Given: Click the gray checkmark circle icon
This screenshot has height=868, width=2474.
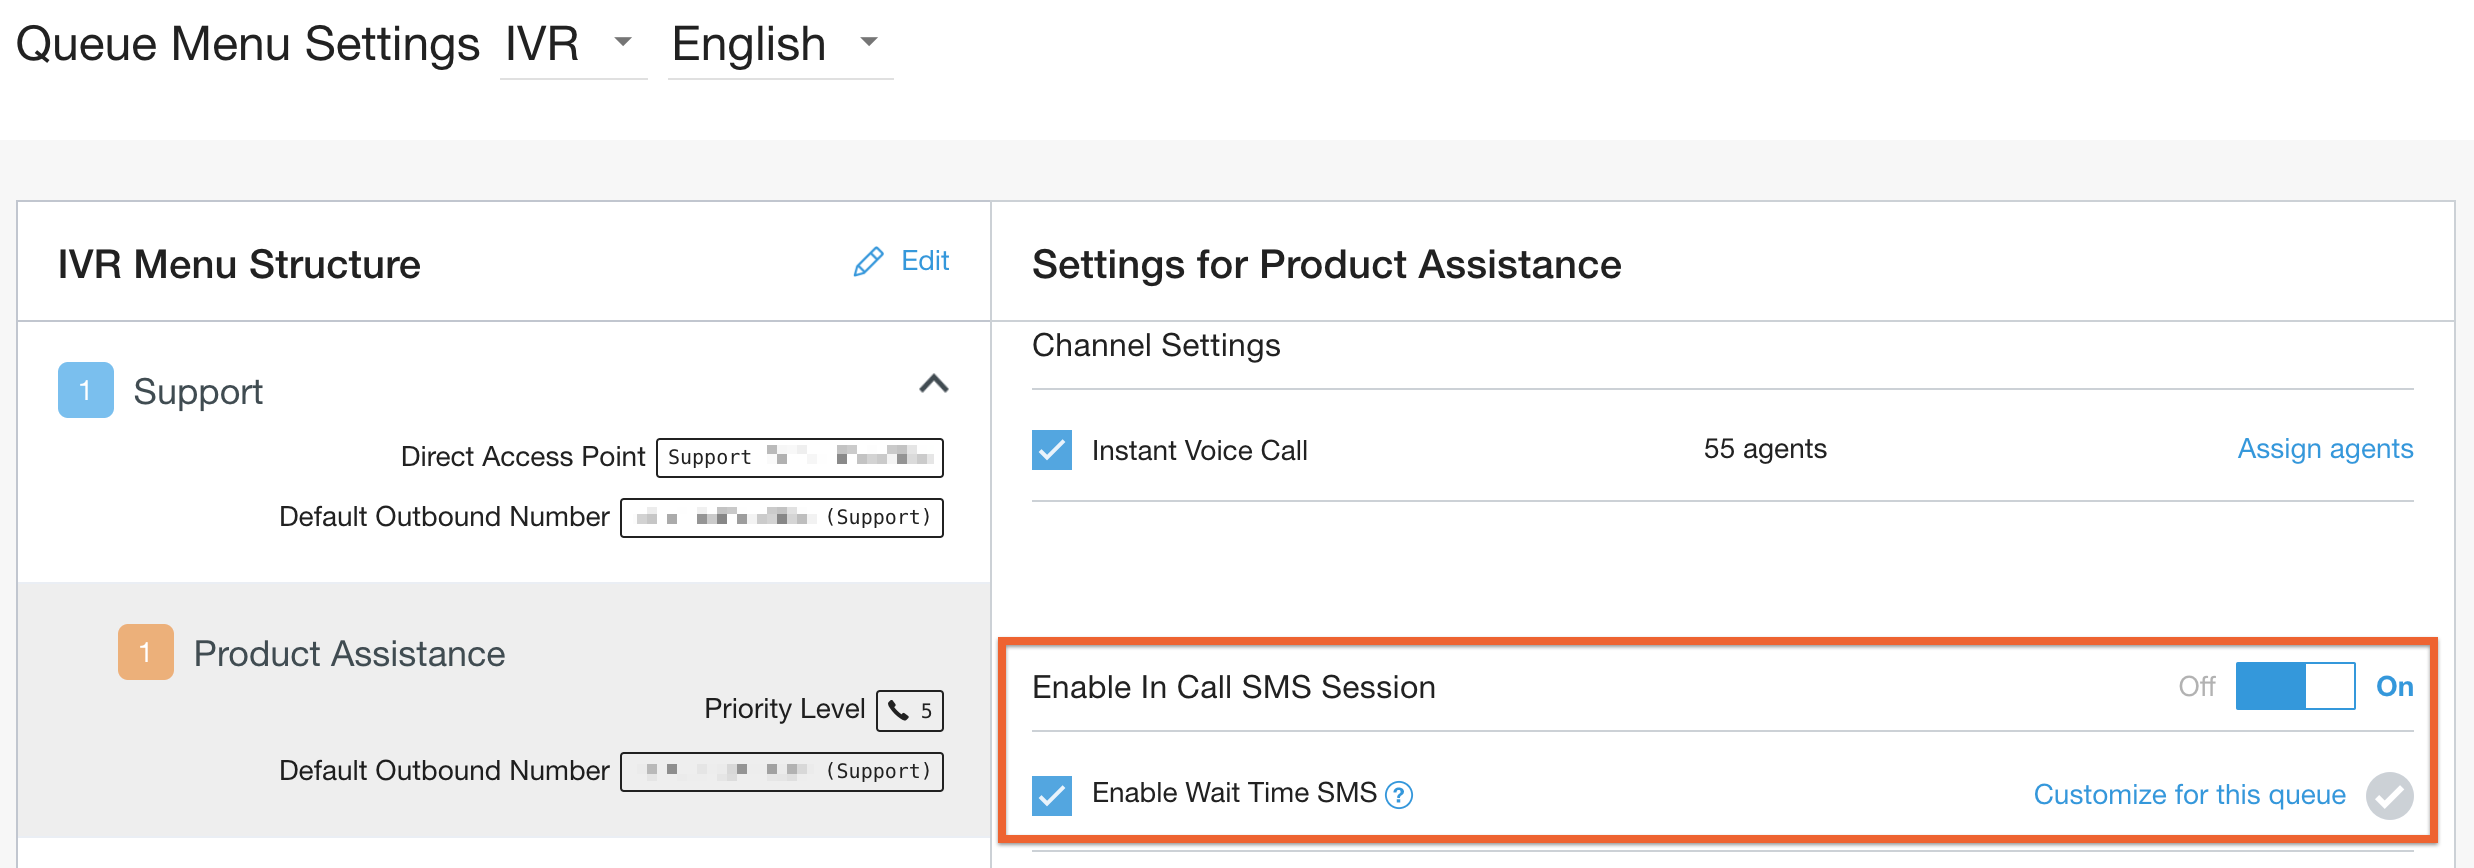Looking at the screenshot, I should (2389, 796).
